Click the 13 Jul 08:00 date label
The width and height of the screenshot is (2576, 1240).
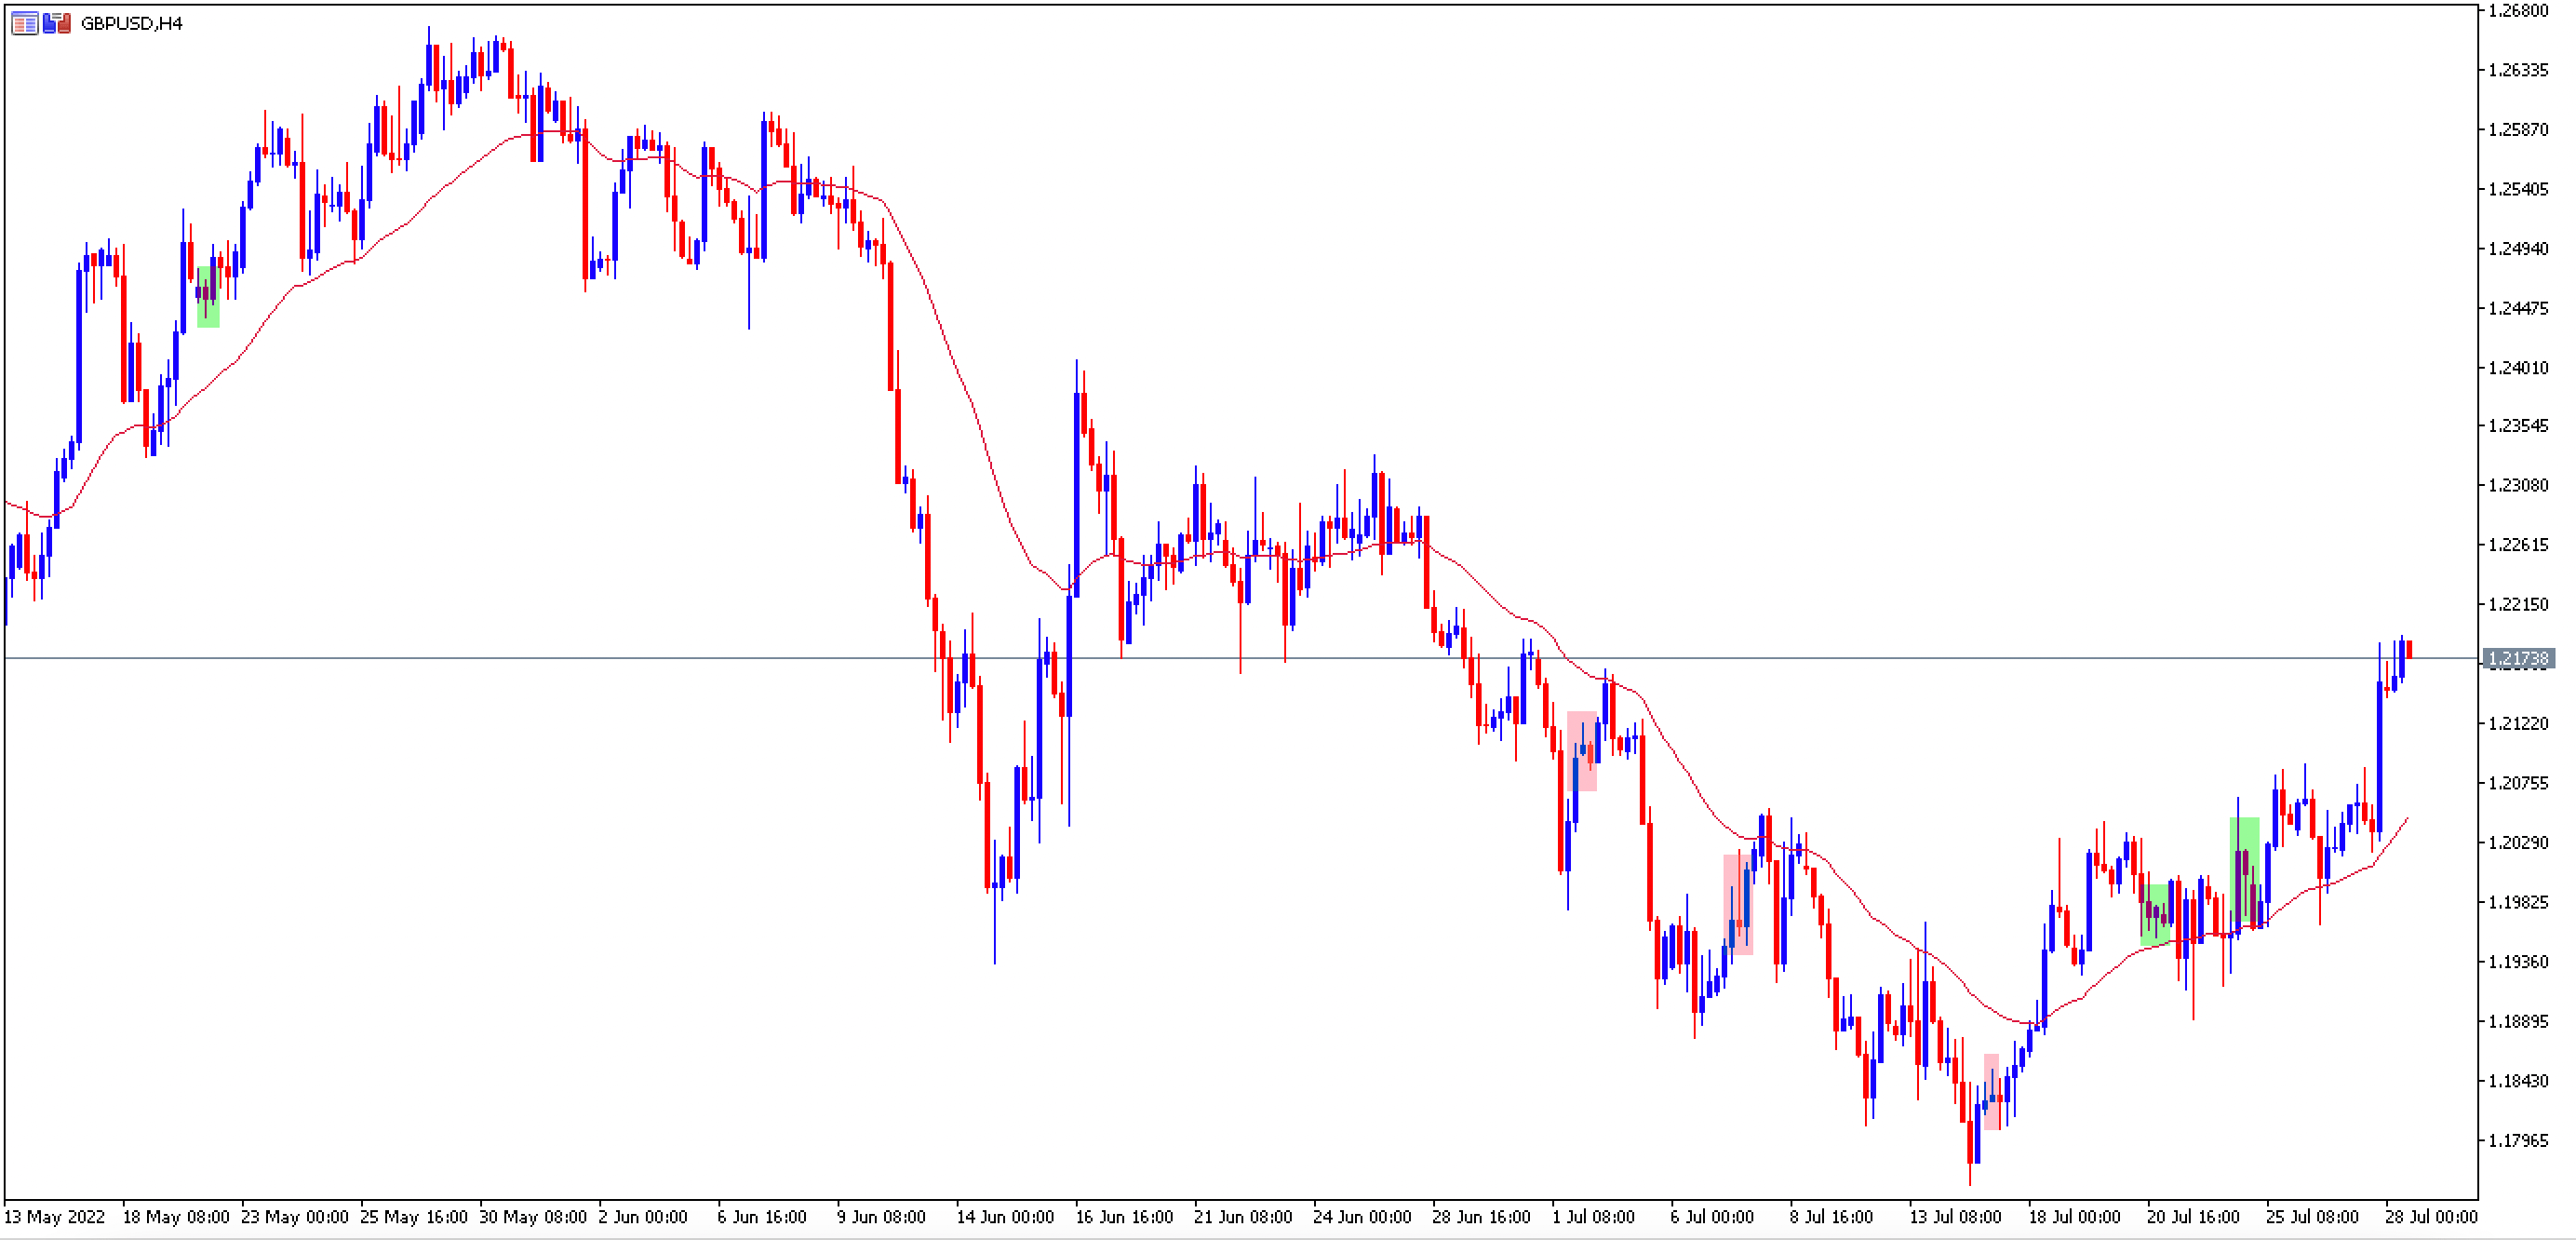click(1955, 1217)
